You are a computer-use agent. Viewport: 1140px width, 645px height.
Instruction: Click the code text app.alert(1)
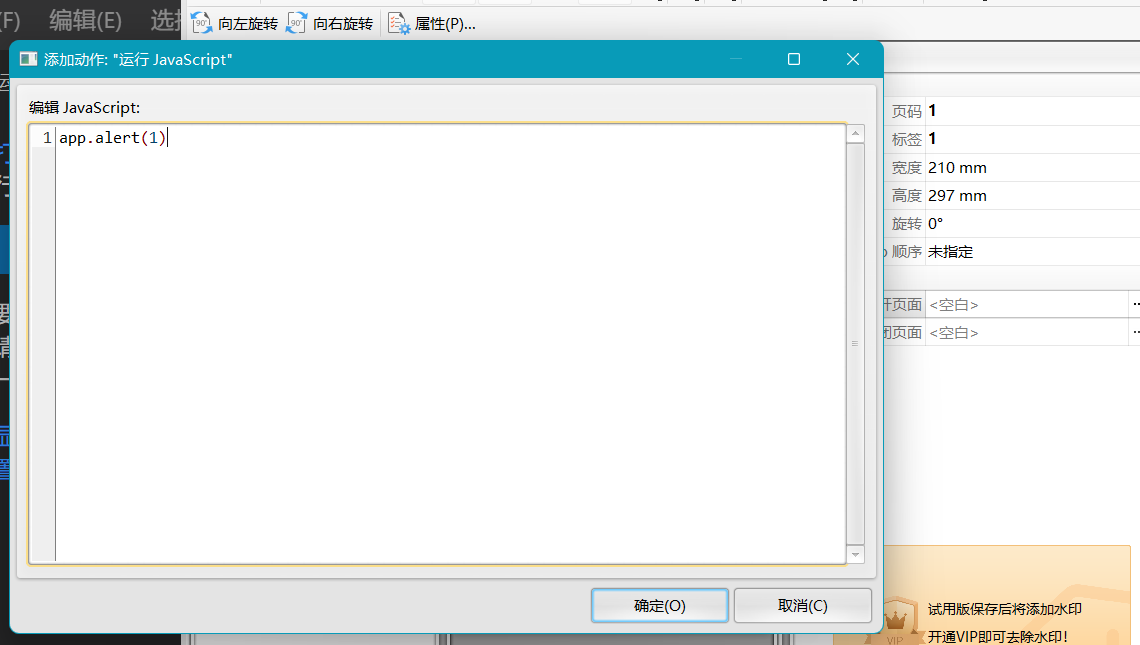click(x=113, y=137)
